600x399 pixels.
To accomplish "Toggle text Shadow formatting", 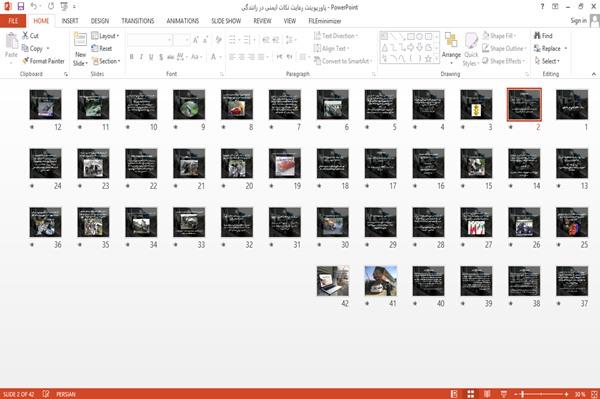I will (x=161, y=57).
